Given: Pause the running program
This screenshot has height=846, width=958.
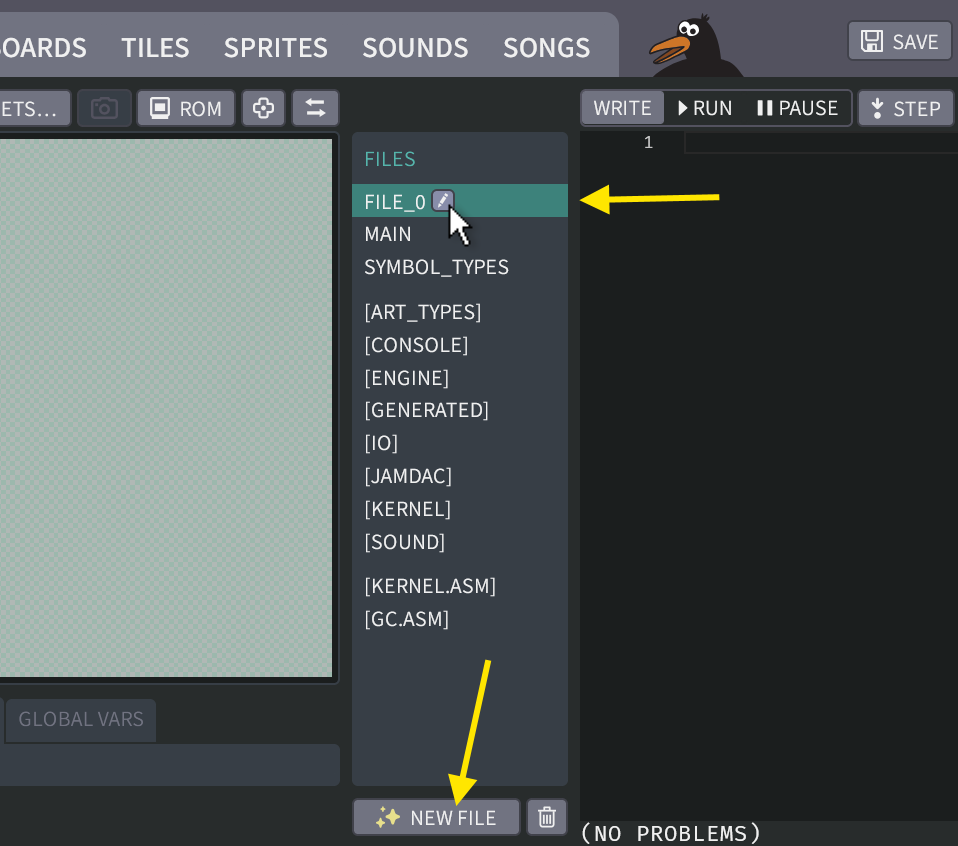Looking at the screenshot, I should coord(797,107).
